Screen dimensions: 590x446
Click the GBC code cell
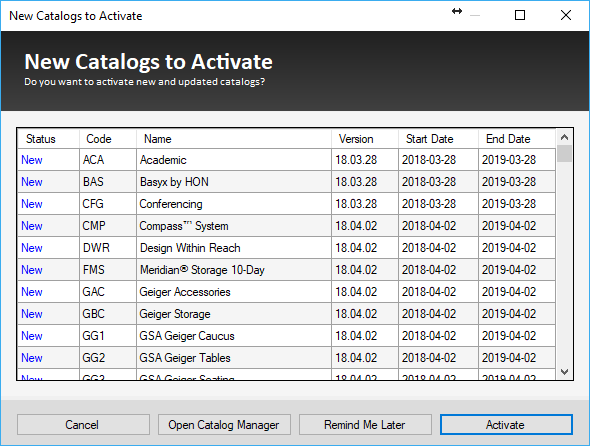108,314
